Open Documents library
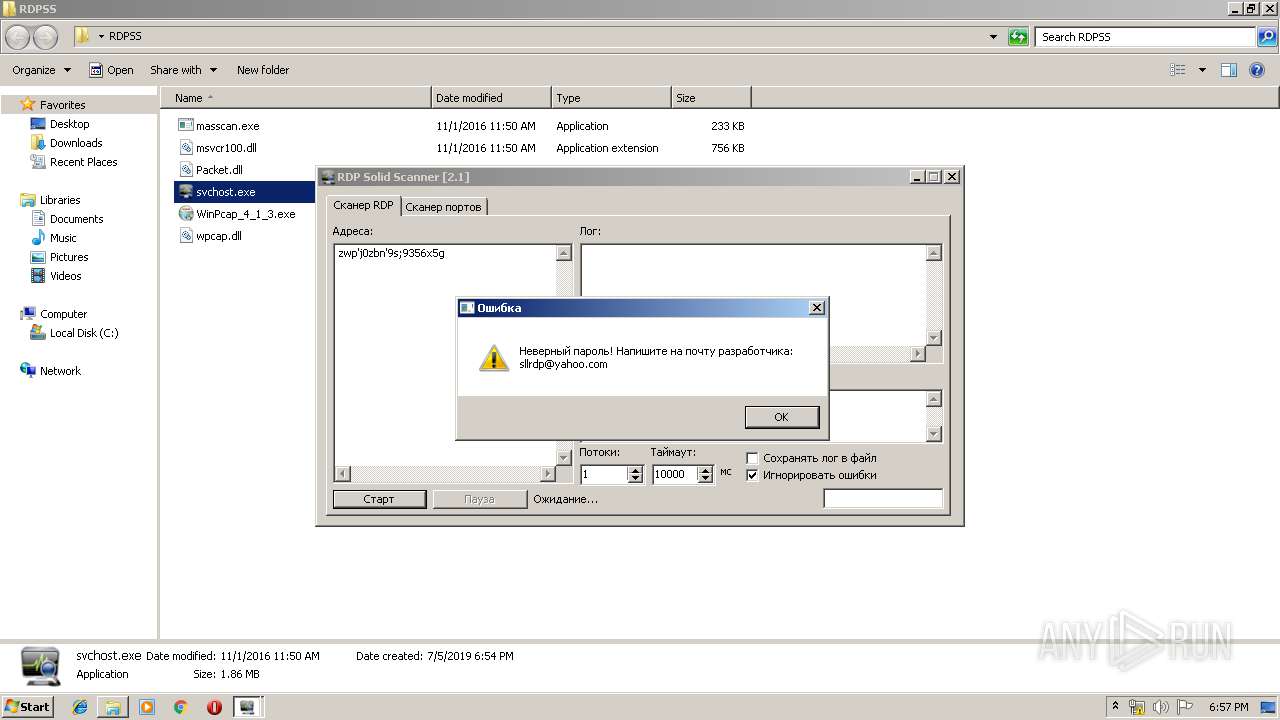 [76, 219]
